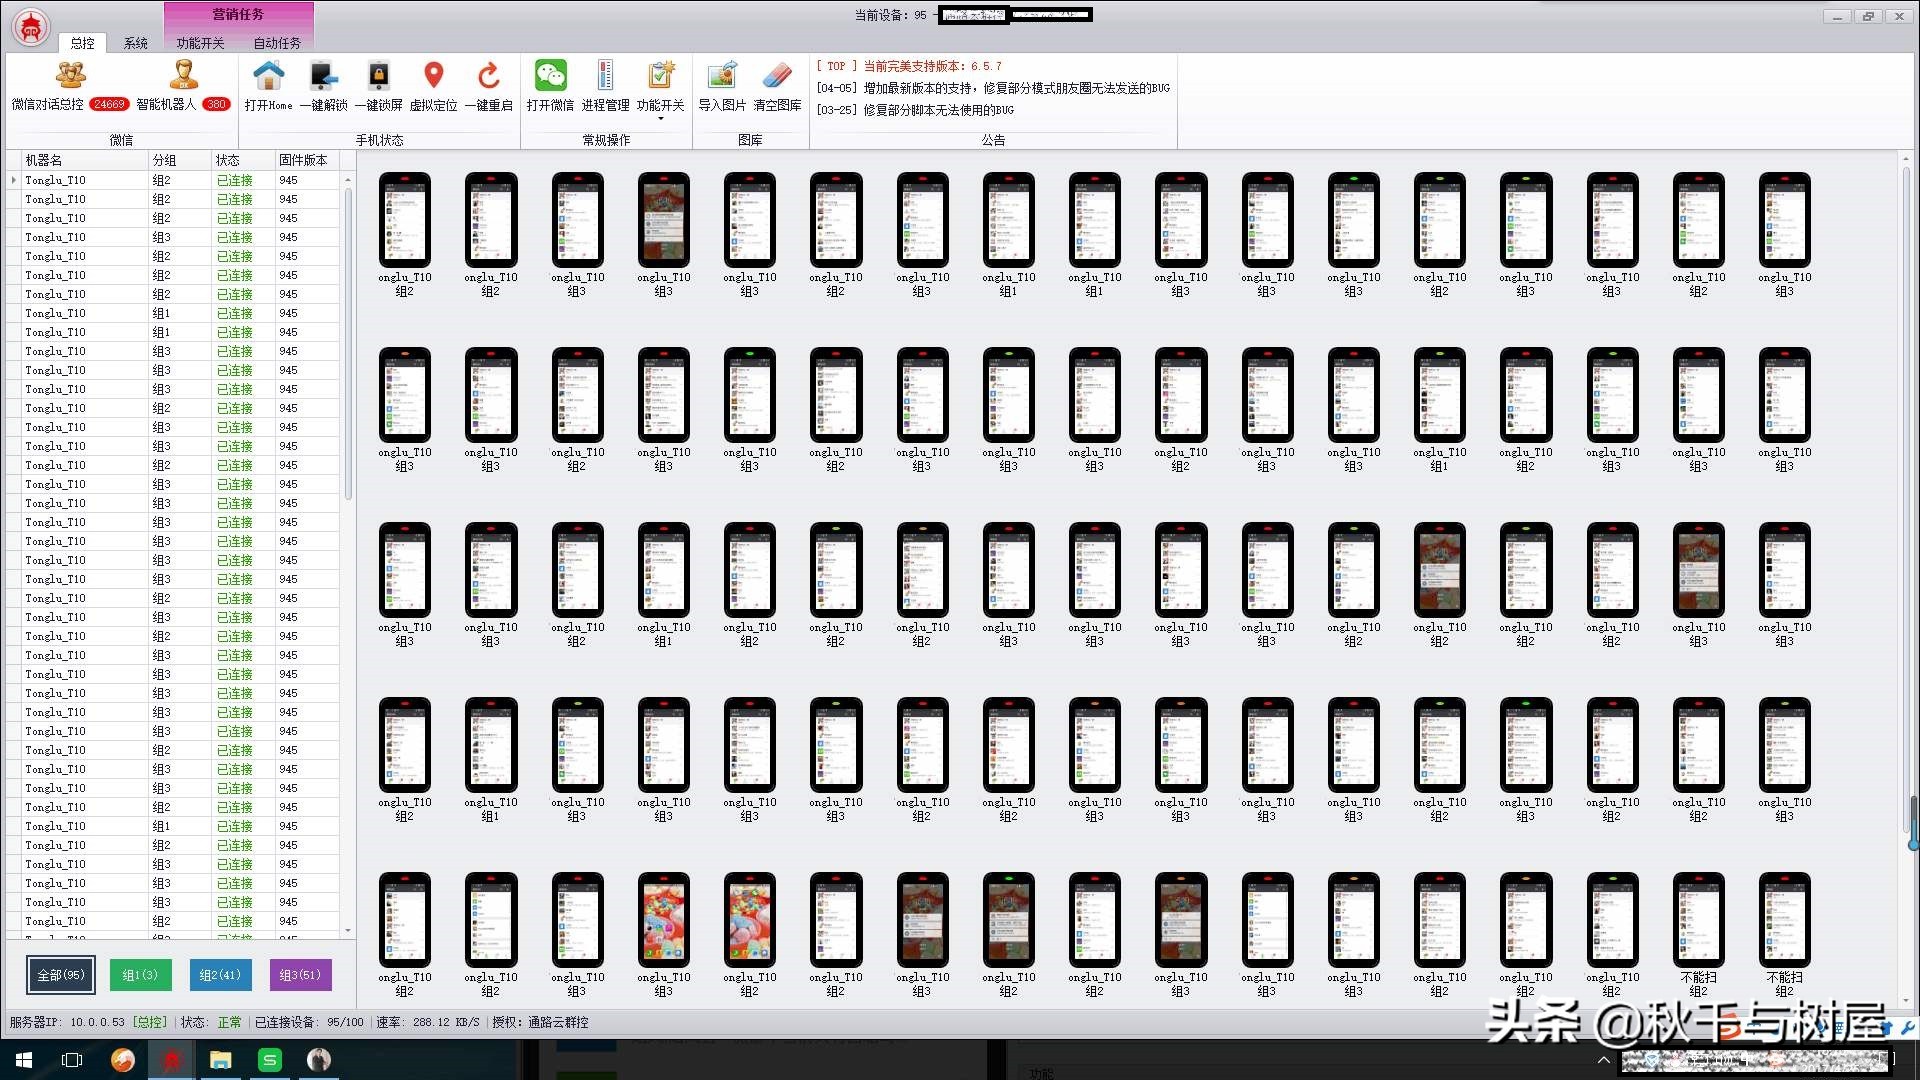Sort by 状态 column header
The image size is (1920, 1080).
coord(243,160)
